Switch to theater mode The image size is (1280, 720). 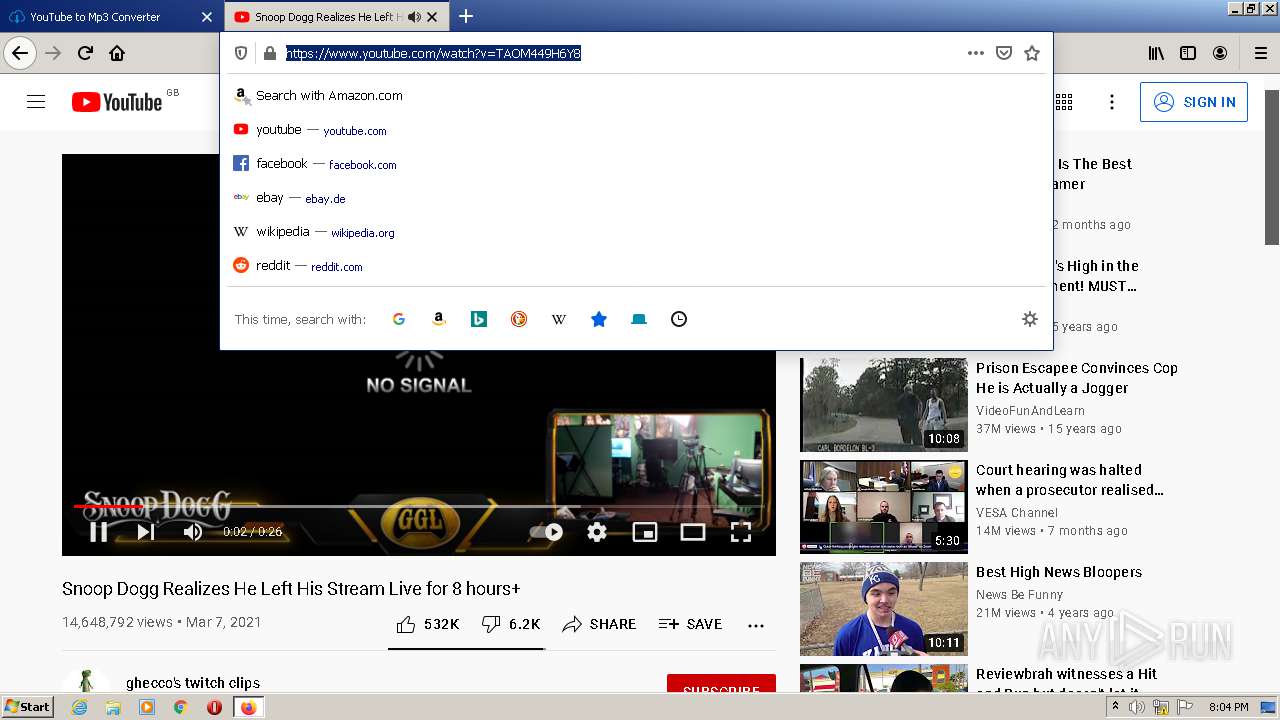693,532
